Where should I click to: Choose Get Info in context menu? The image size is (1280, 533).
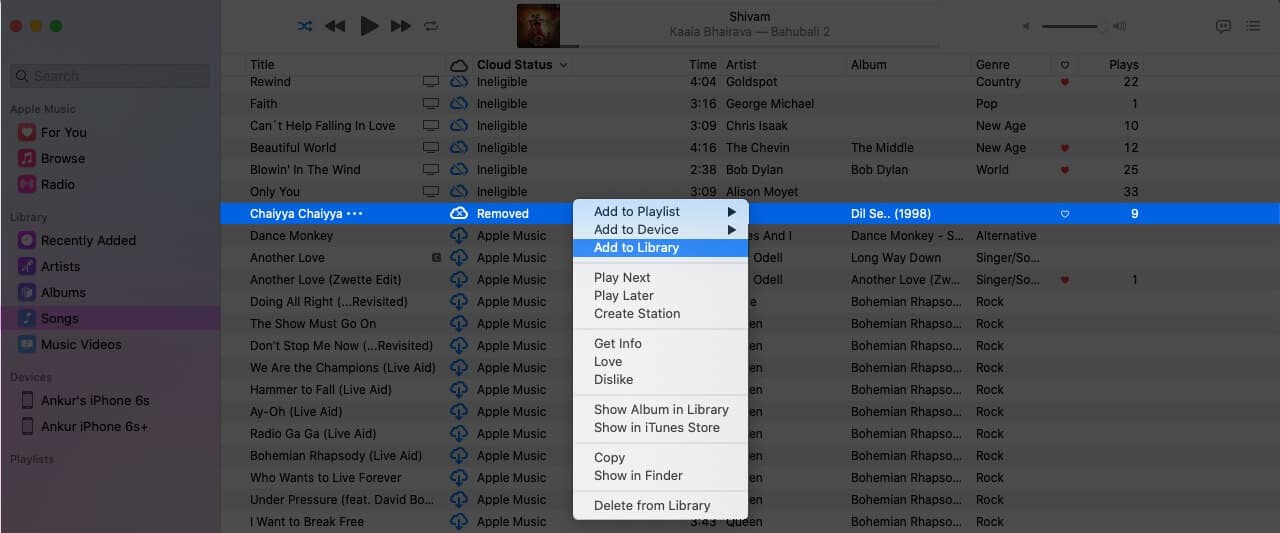pyautogui.click(x=660, y=343)
